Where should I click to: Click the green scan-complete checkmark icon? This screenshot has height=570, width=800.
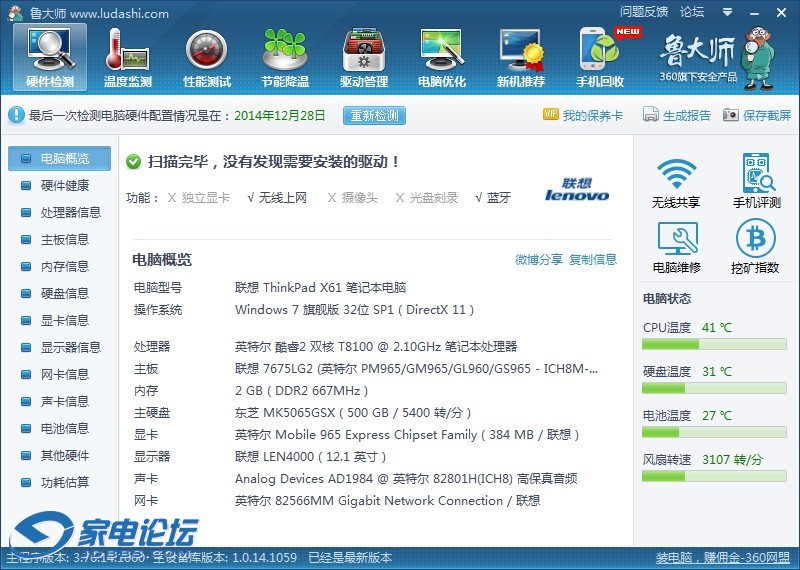tap(134, 162)
